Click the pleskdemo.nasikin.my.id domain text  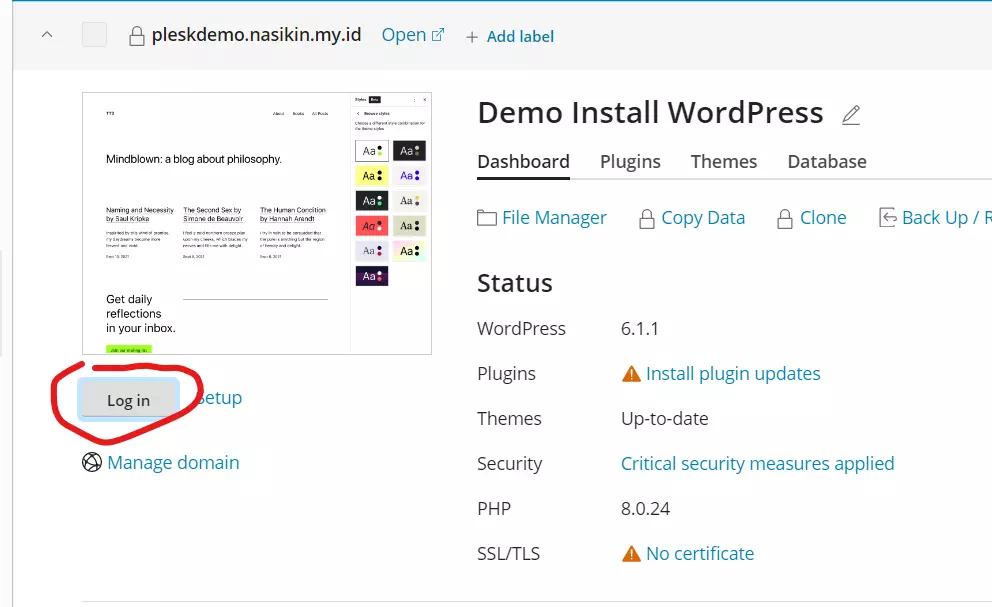(x=256, y=35)
